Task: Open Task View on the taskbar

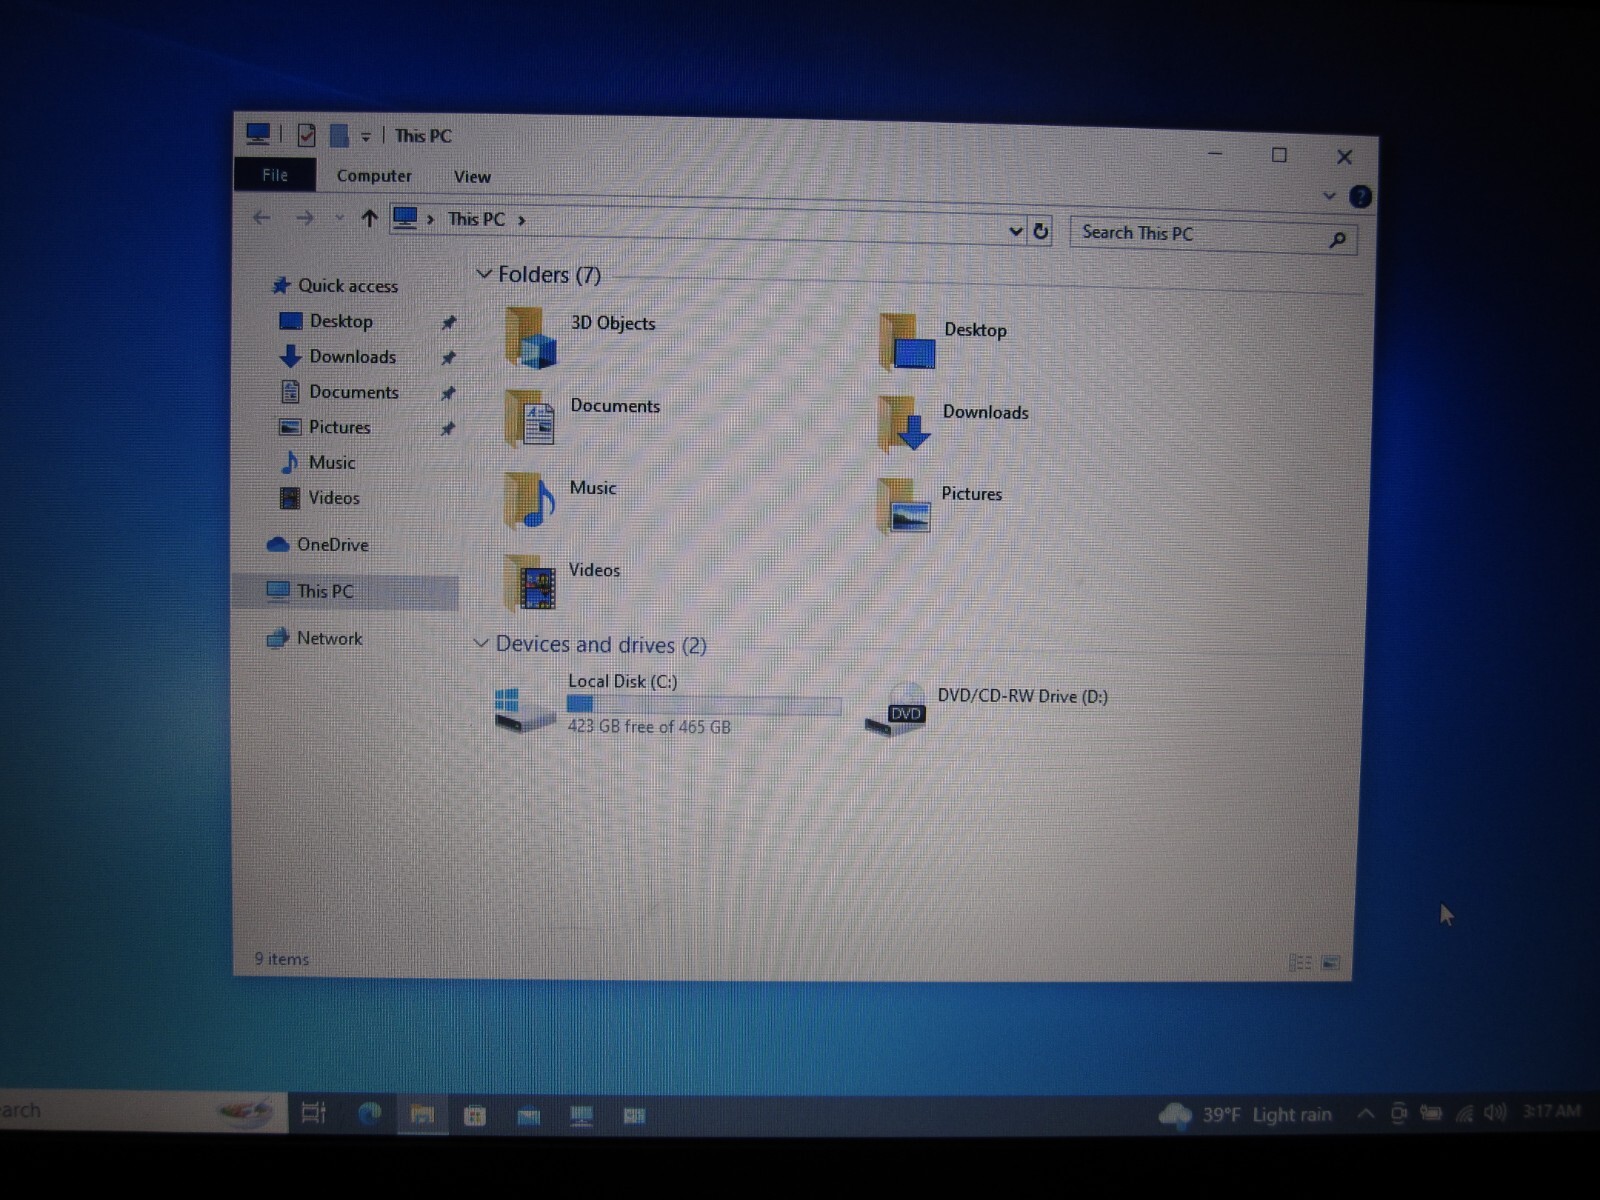Action: [x=314, y=1112]
